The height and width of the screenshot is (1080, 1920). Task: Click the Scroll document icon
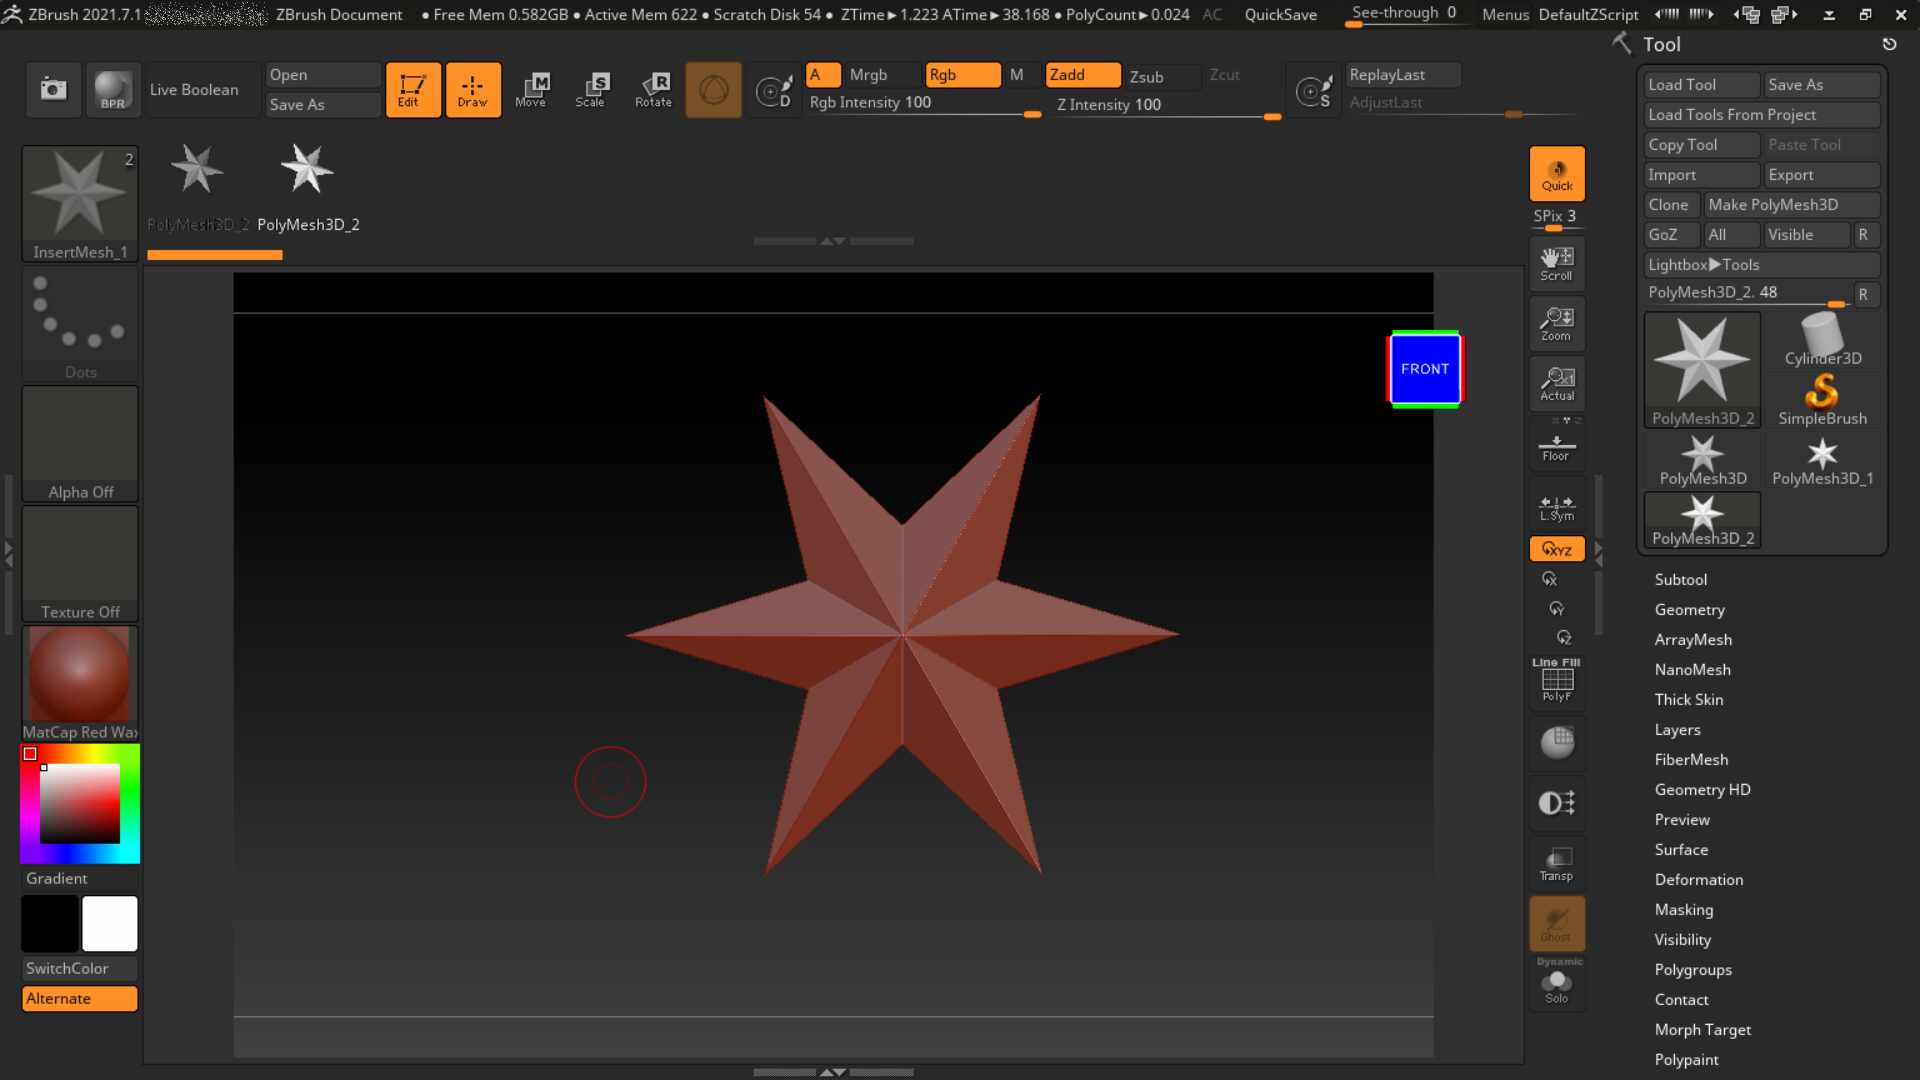[1556, 264]
